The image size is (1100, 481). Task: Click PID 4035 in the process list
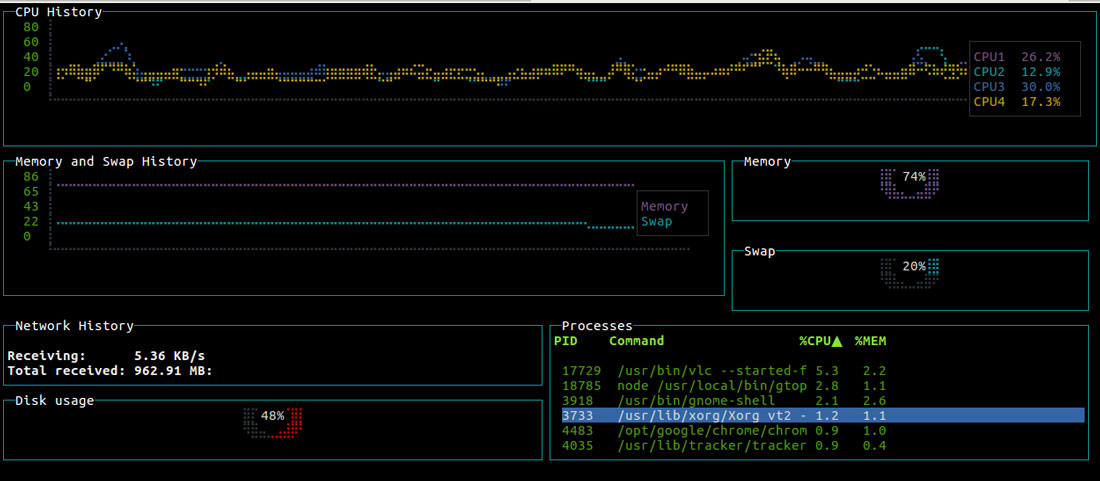(x=577, y=445)
